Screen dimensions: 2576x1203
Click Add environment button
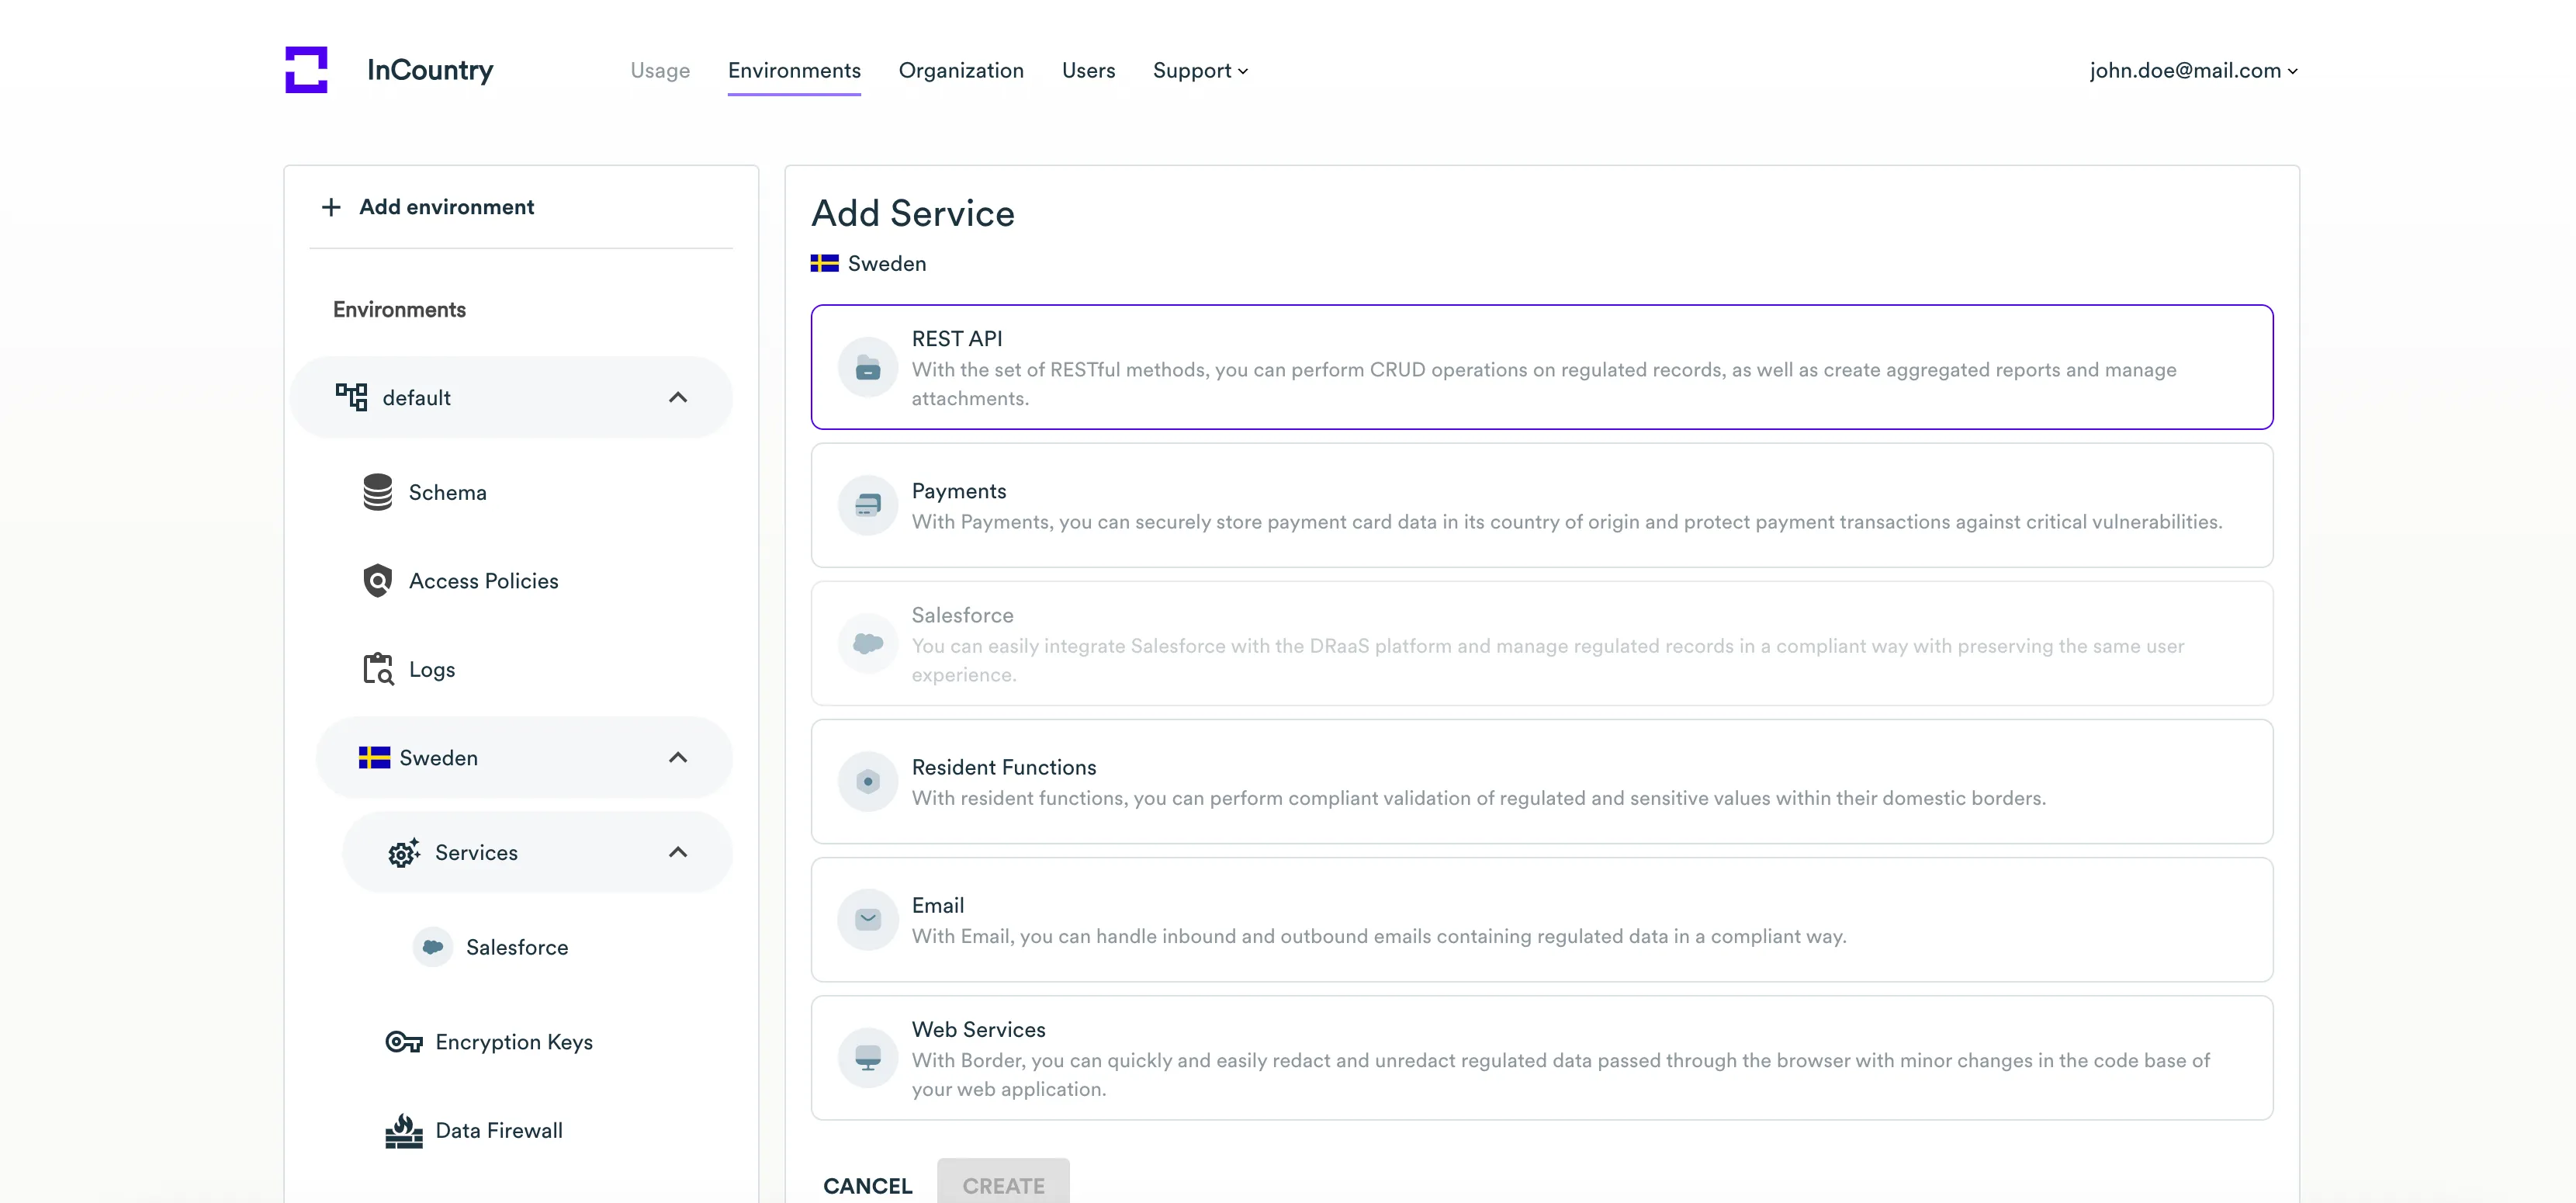coord(428,207)
